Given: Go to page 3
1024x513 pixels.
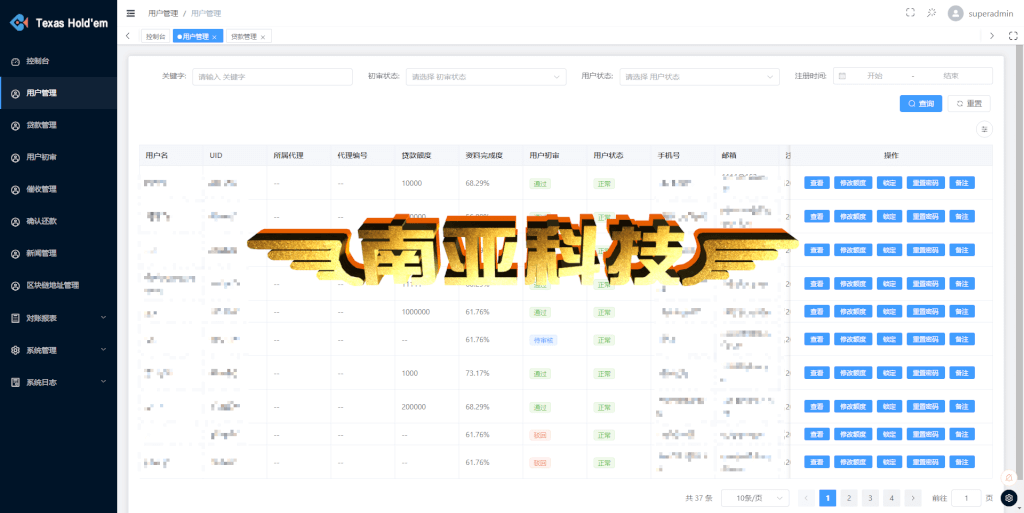Looking at the screenshot, I should pyautogui.click(x=870, y=498).
